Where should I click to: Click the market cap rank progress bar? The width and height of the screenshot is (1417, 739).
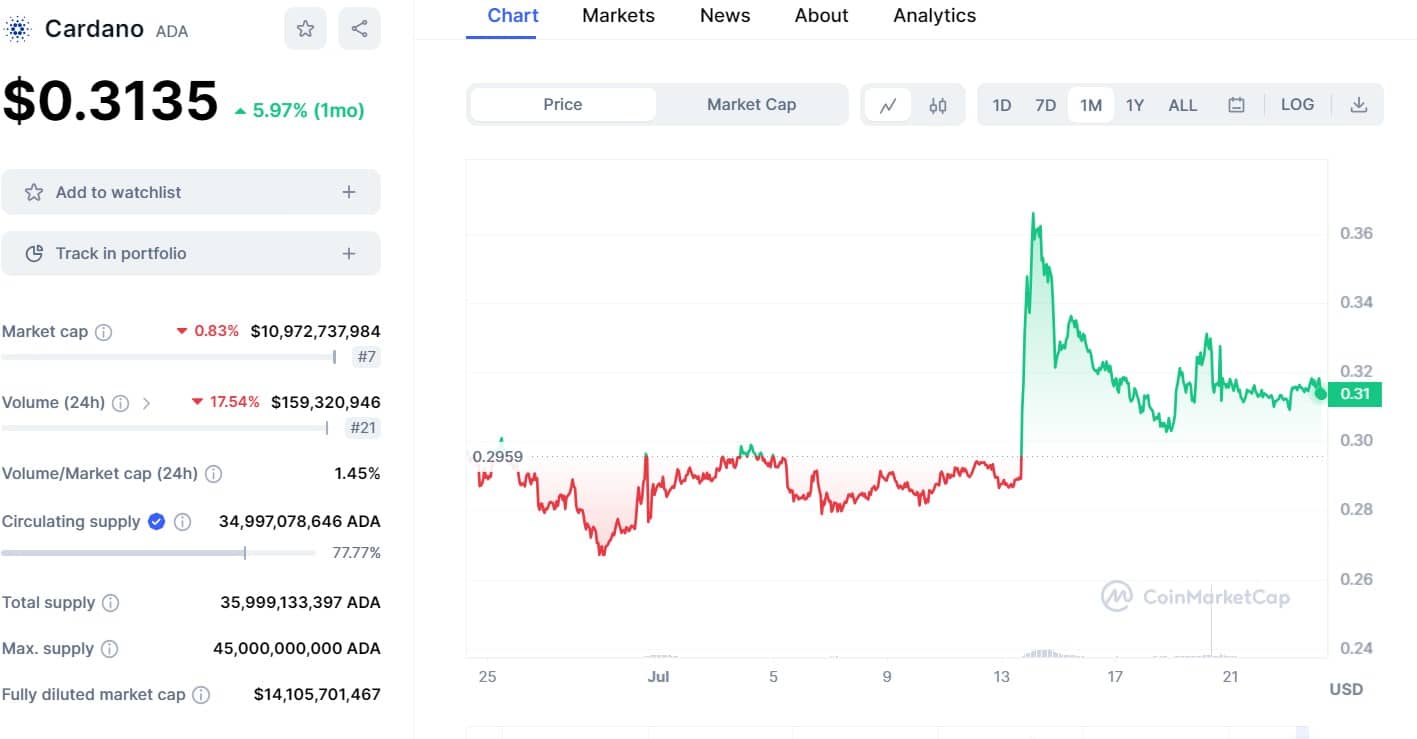click(x=169, y=356)
